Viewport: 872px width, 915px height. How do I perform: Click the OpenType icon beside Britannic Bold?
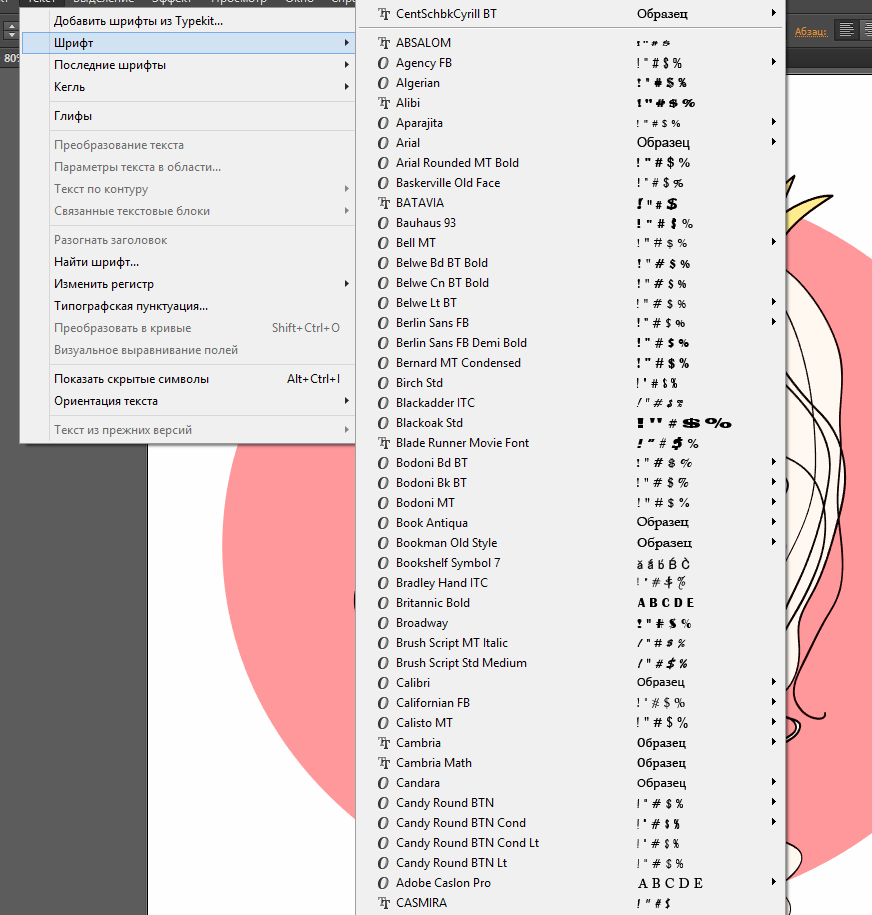tap(383, 603)
